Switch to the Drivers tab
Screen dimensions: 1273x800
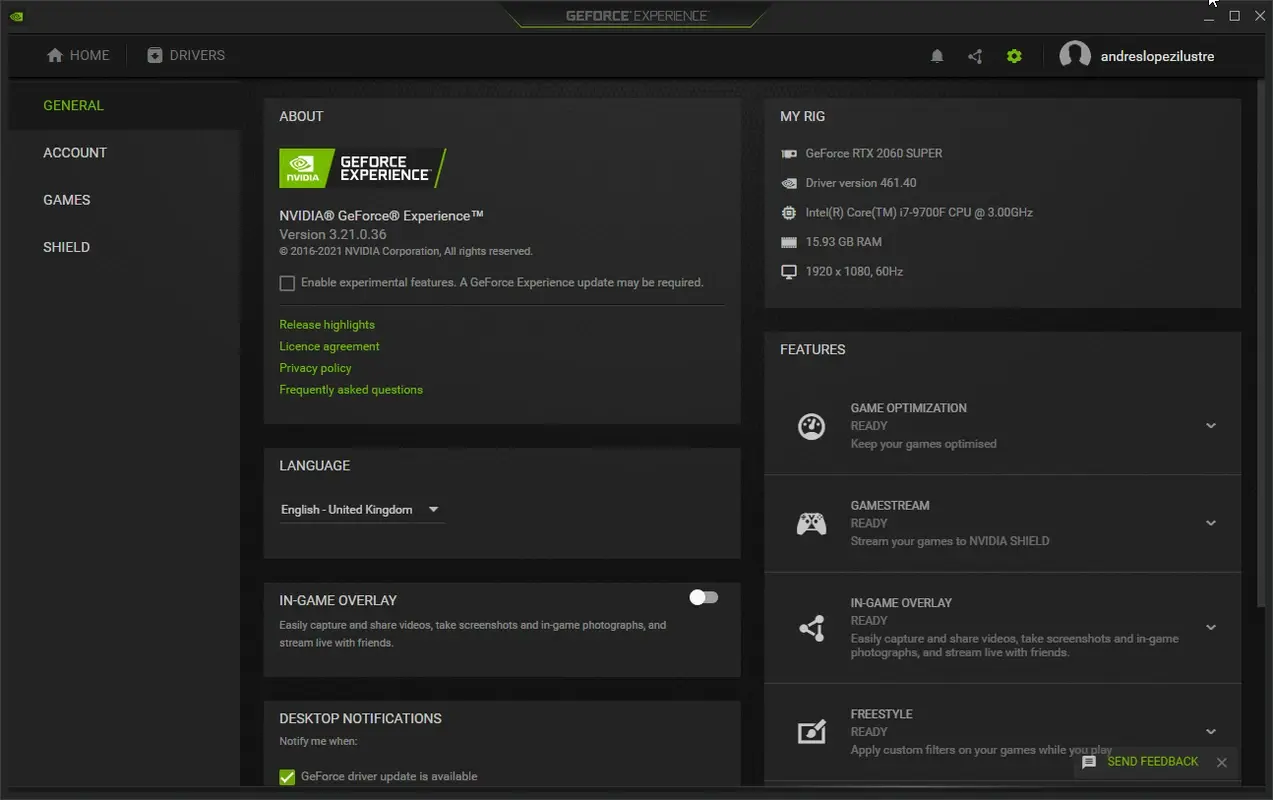click(x=186, y=55)
